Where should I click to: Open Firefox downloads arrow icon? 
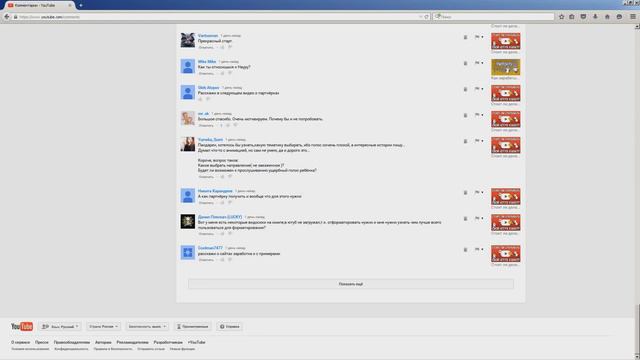click(x=595, y=17)
